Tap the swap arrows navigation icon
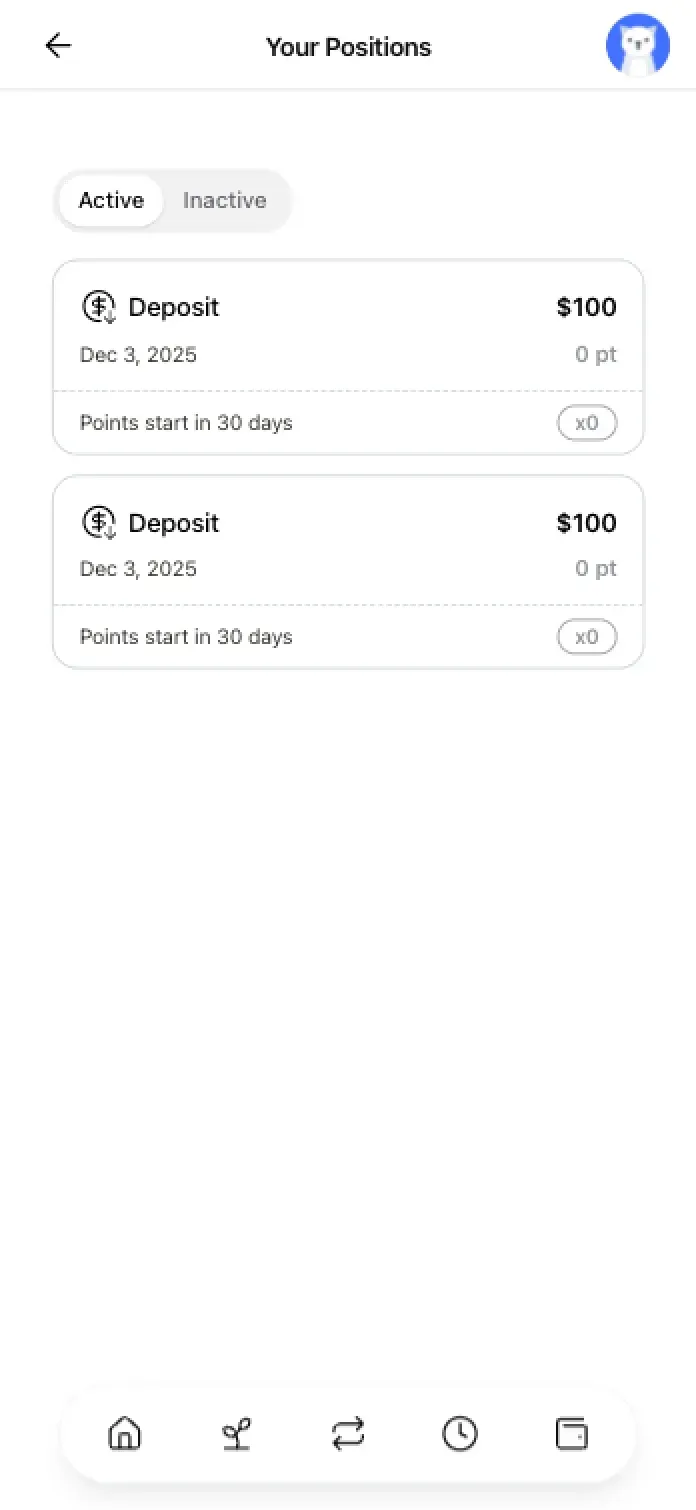This screenshot has height=1510, width=696. tap(348, 1434)
